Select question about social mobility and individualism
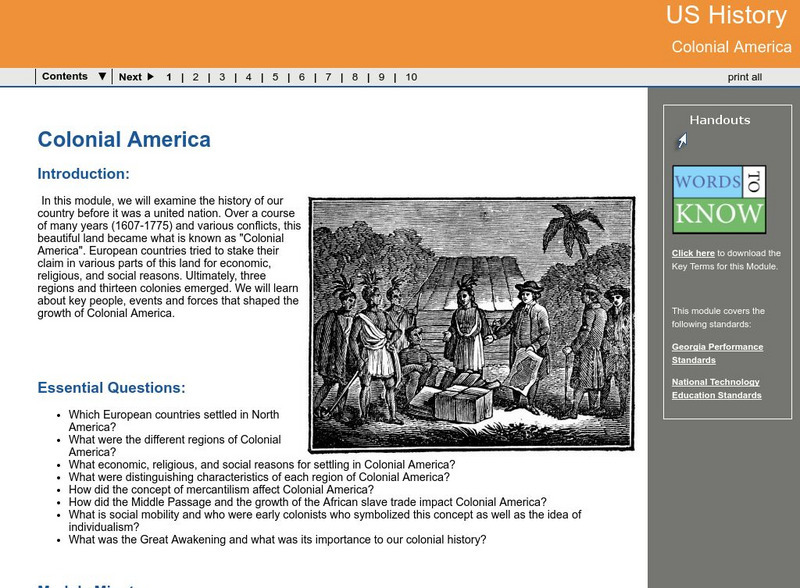This screenshot has width=800, height=588. click(x=325, y=521)
